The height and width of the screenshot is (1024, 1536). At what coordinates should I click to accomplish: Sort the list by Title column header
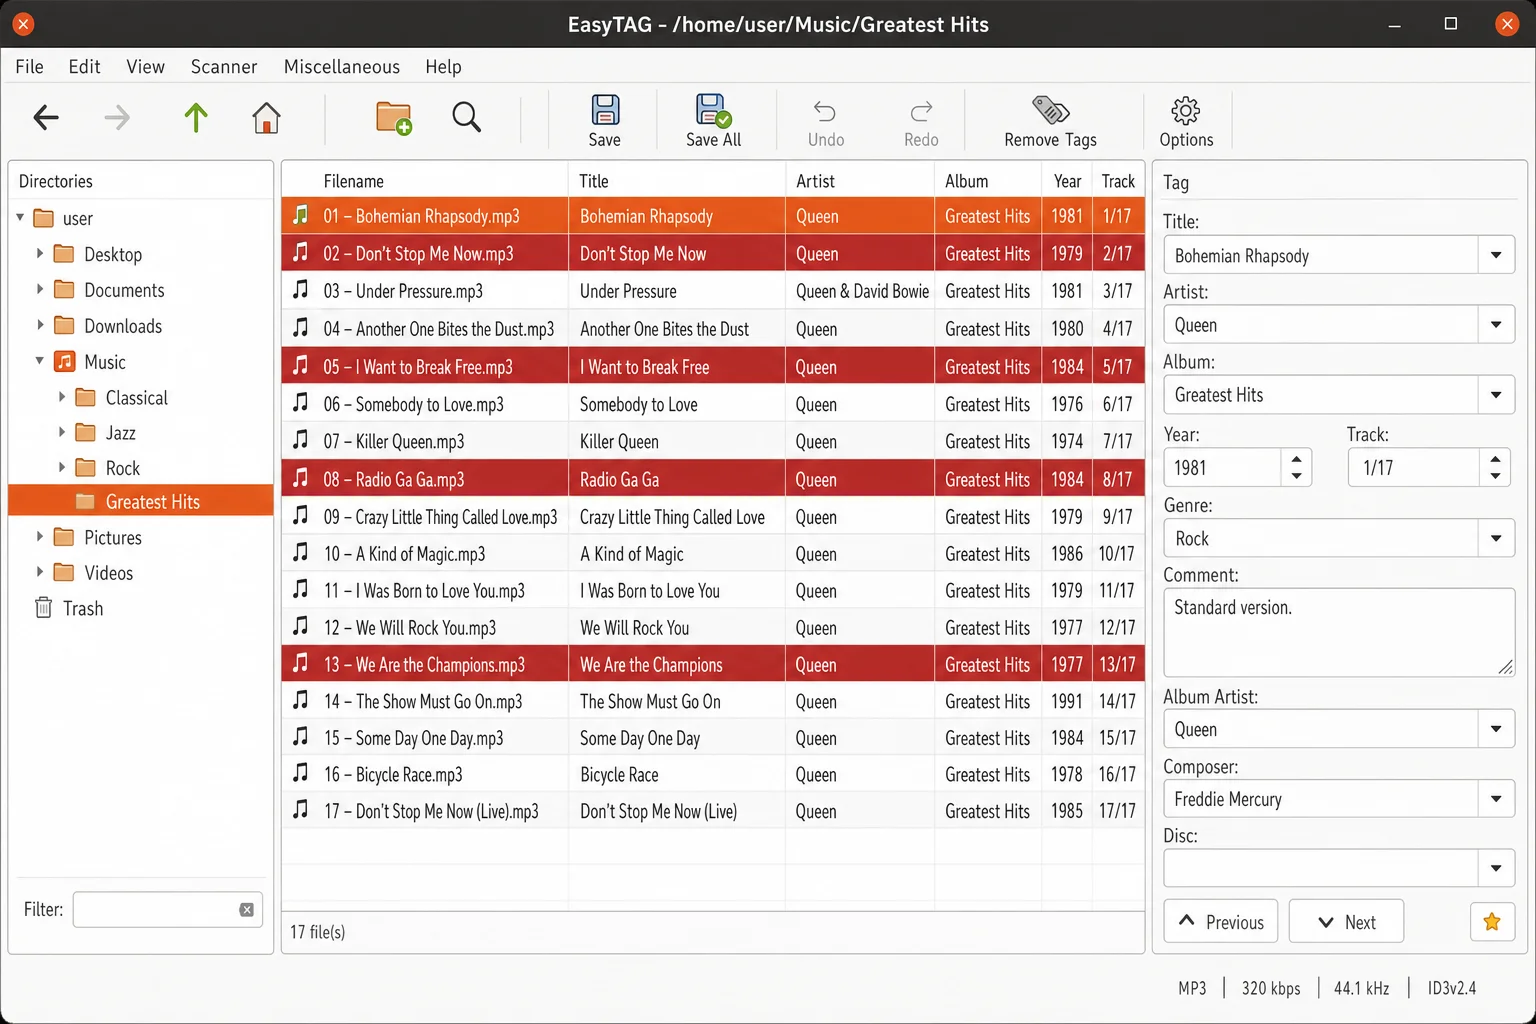[677, 181]
